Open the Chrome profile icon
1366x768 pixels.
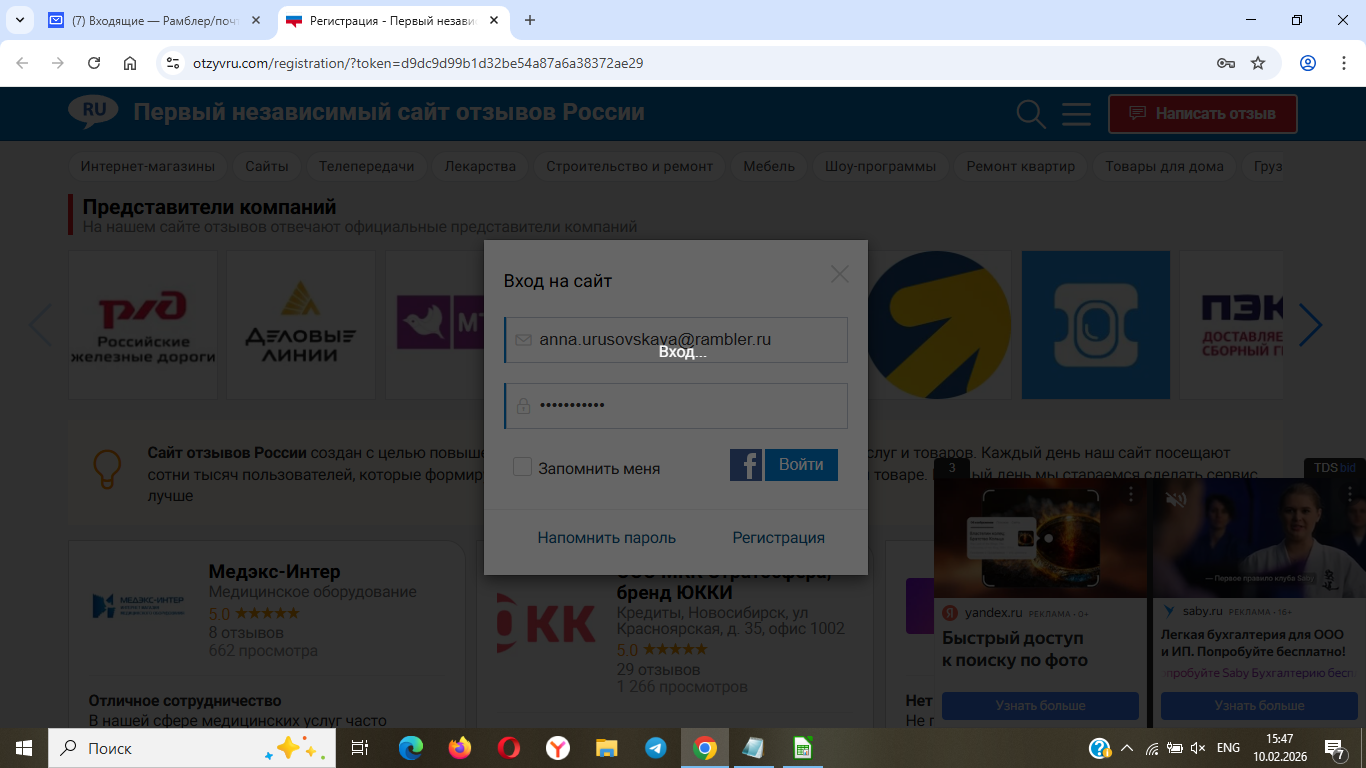[1308, 63]
